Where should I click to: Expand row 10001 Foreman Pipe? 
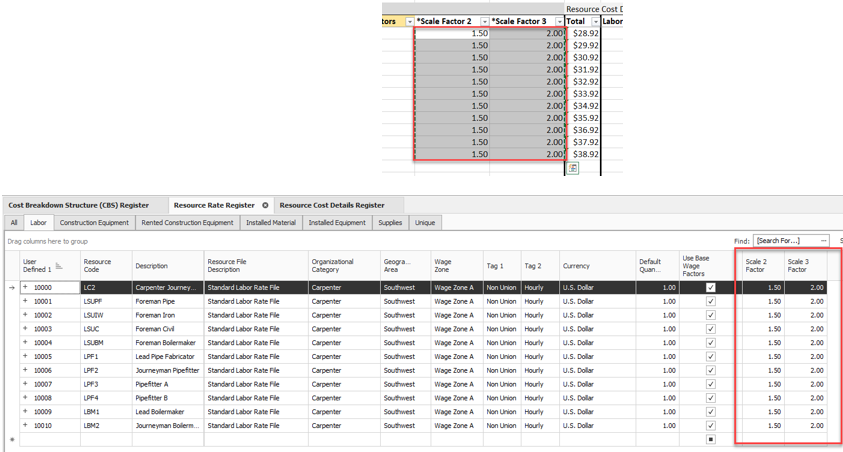tap(25, 302)
